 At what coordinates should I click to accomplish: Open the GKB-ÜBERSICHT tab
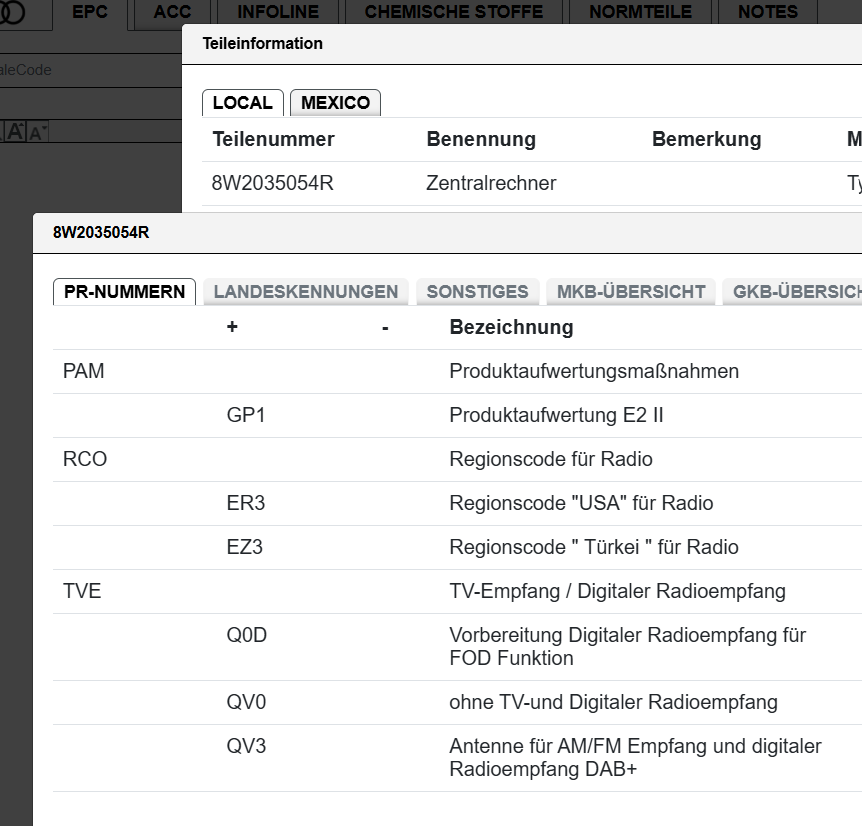tap(794, 292)
